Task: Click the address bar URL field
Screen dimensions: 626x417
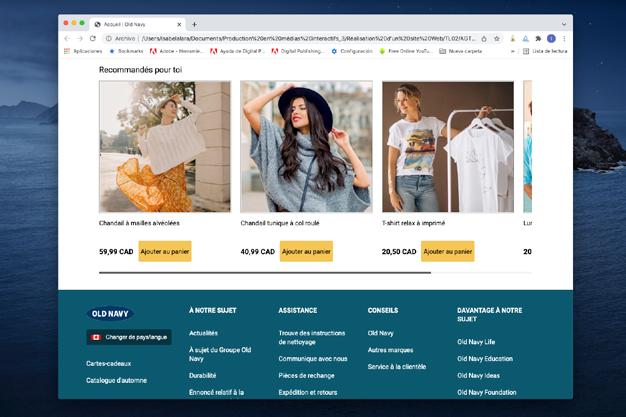Action: pyautogui.click(x=308, y=39)
